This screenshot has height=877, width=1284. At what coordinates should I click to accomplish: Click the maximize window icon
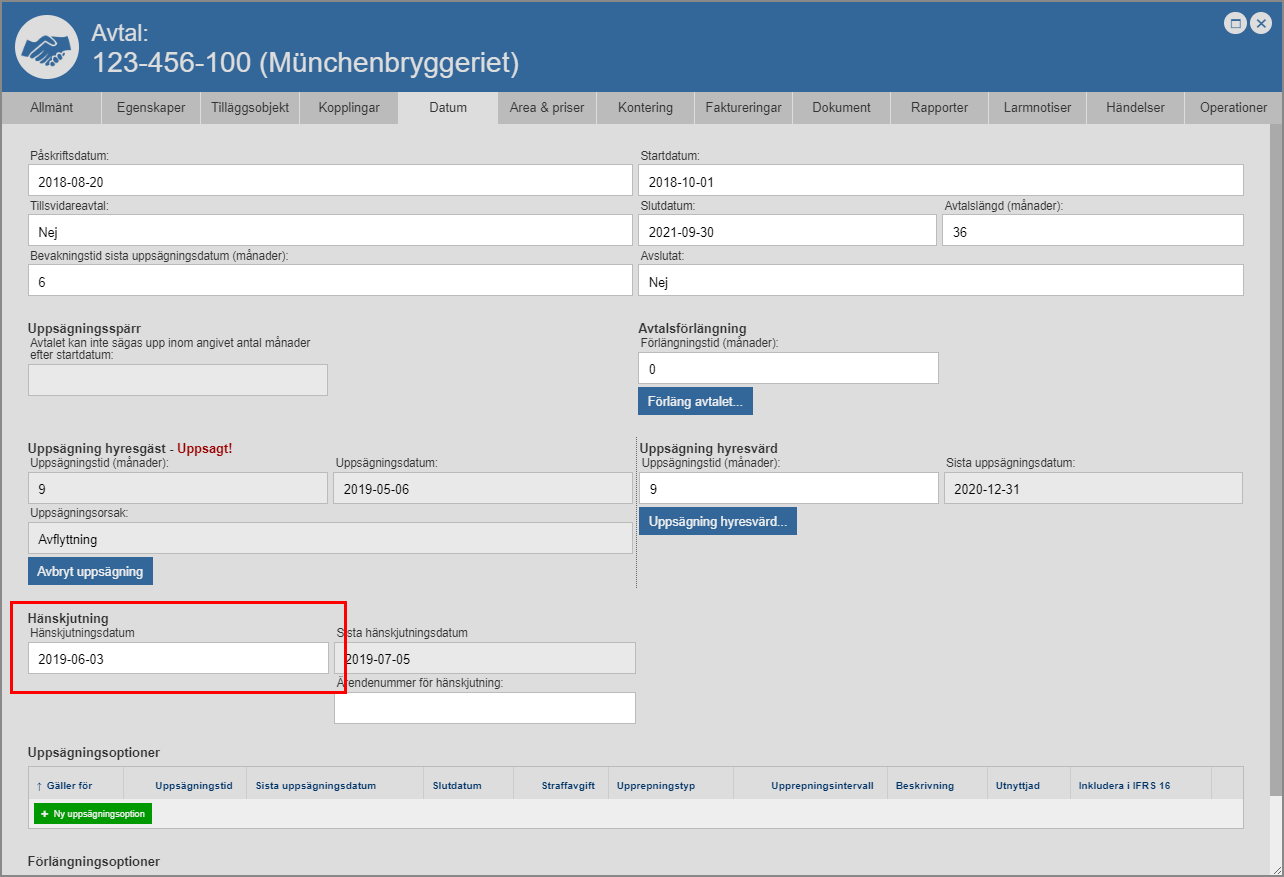click(1236, 23)
